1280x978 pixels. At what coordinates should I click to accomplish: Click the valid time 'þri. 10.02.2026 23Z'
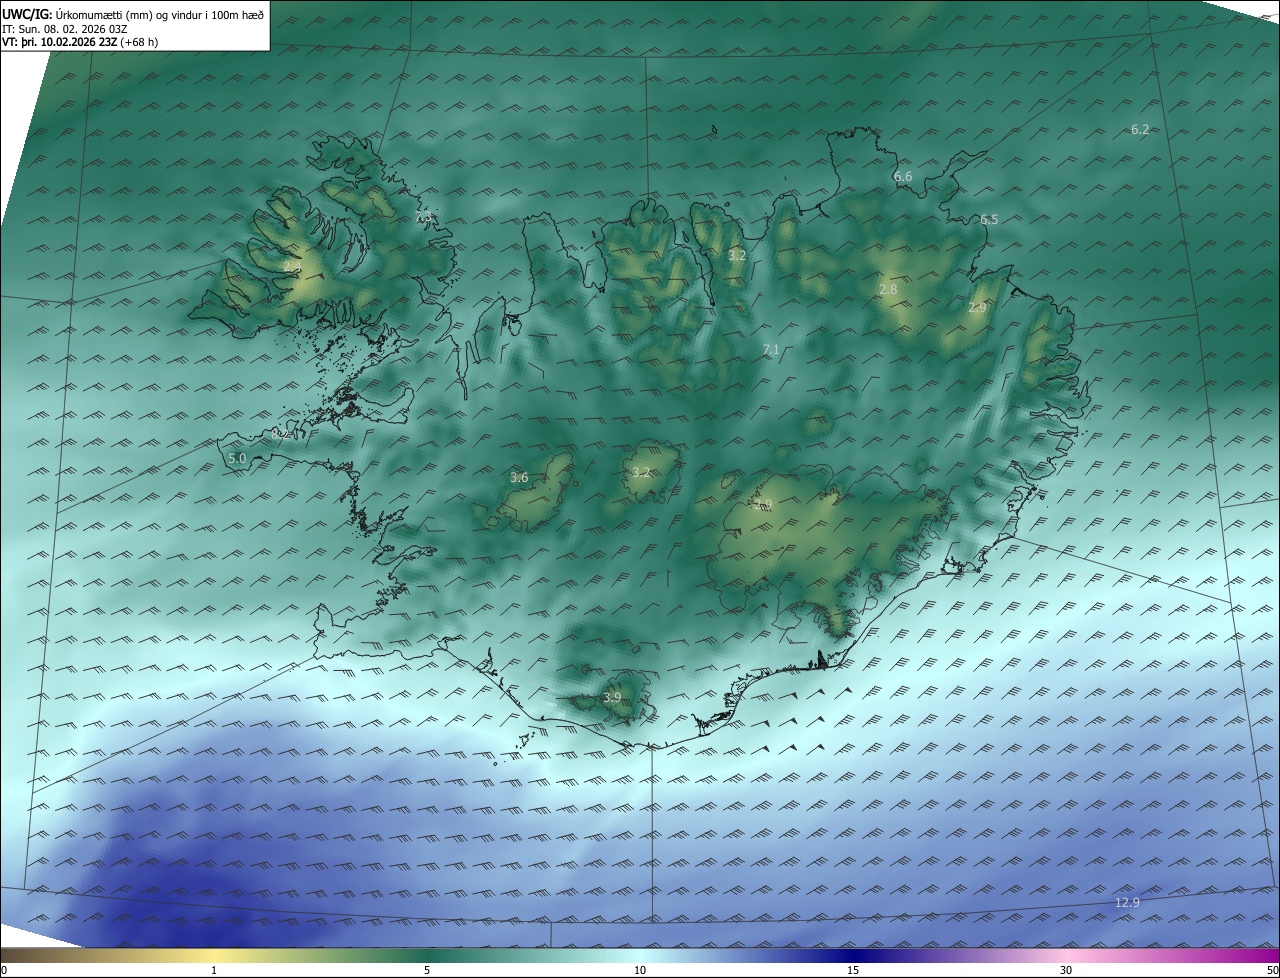(x=67, y=42)
